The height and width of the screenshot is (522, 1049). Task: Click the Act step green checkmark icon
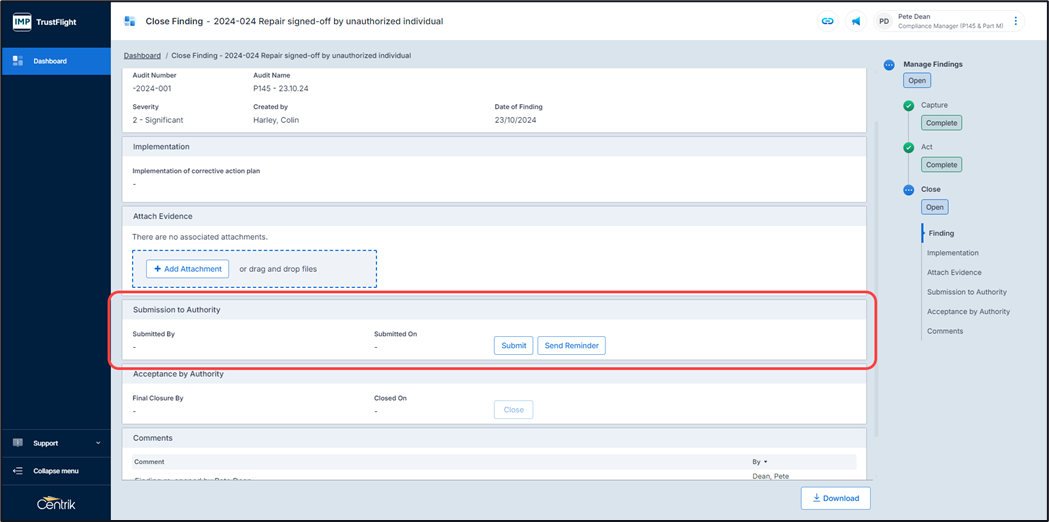908,148
